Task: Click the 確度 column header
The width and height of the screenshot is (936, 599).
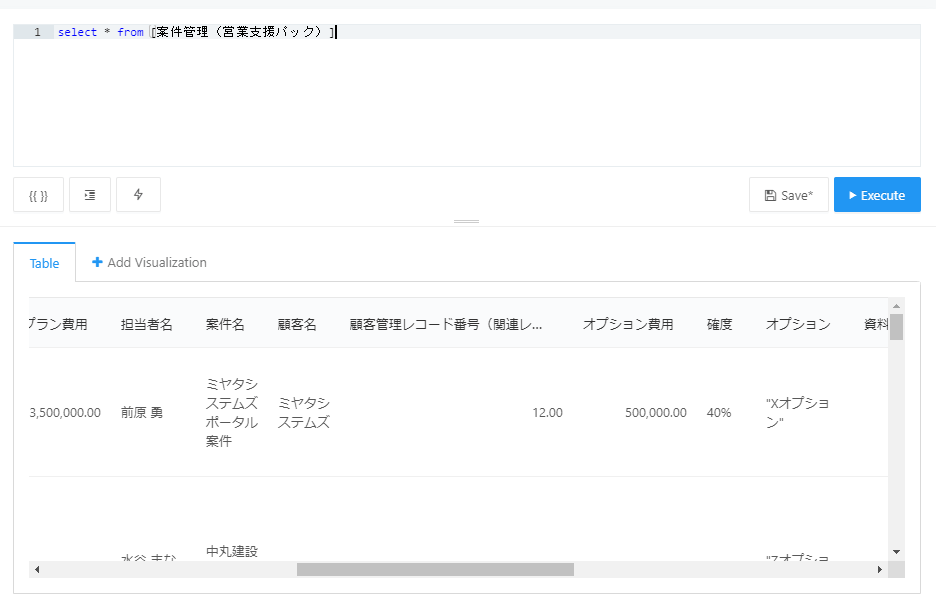Action: pos(719,324)
